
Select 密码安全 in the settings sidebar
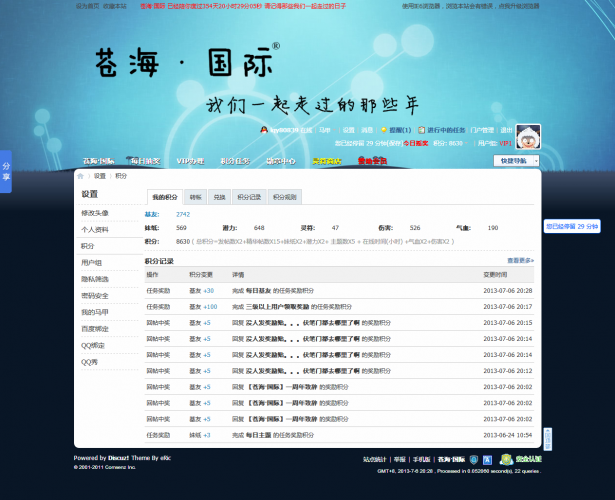95,296
